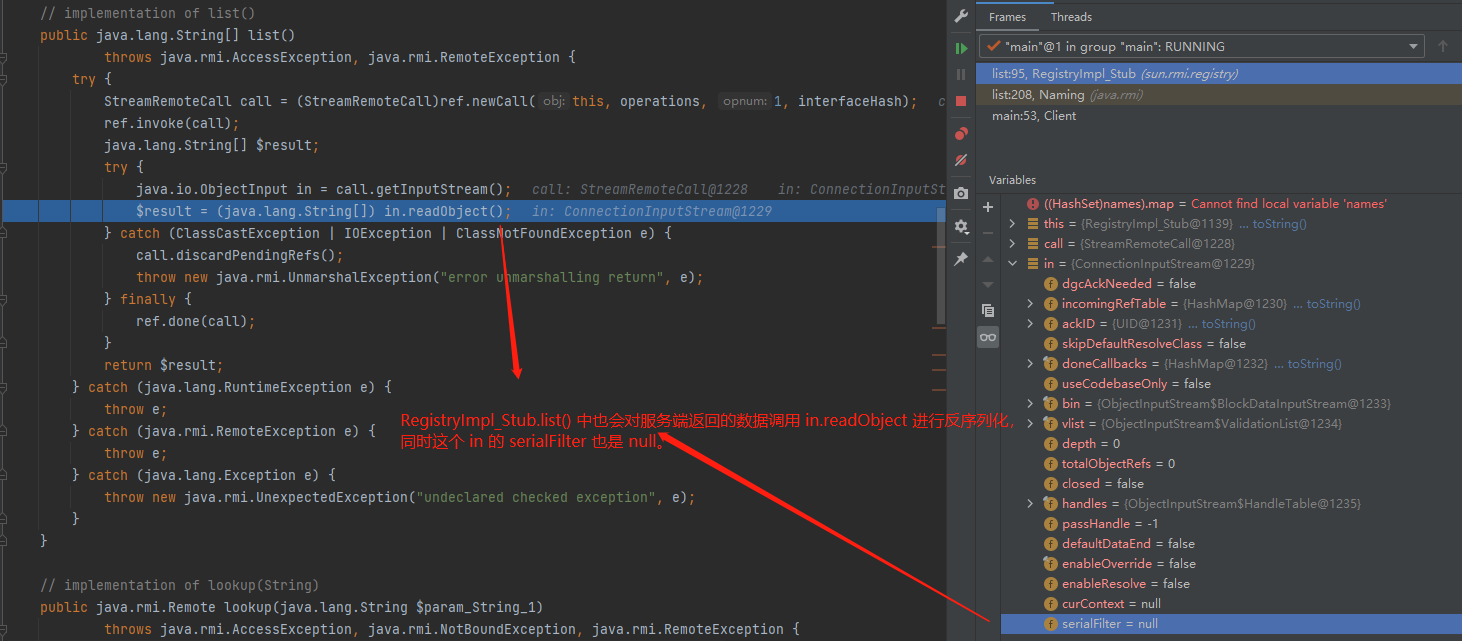Select the enableResolve = false row
Image resolution: width=1462 pixels, height=641 pixels.
[x=1231, y=584]
